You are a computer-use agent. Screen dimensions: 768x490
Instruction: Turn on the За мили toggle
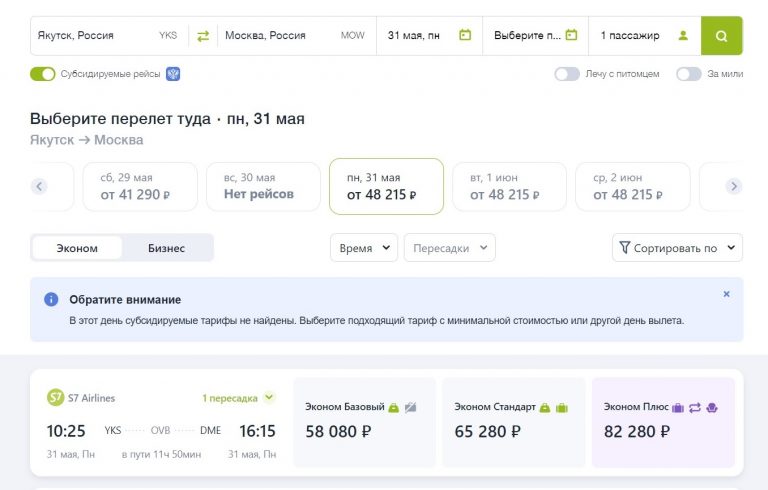click(688, 74)
